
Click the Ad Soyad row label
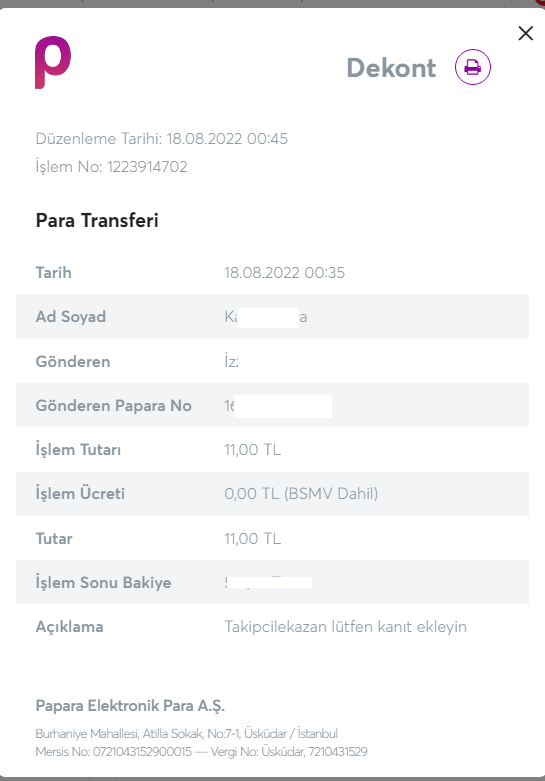(70, 317)
